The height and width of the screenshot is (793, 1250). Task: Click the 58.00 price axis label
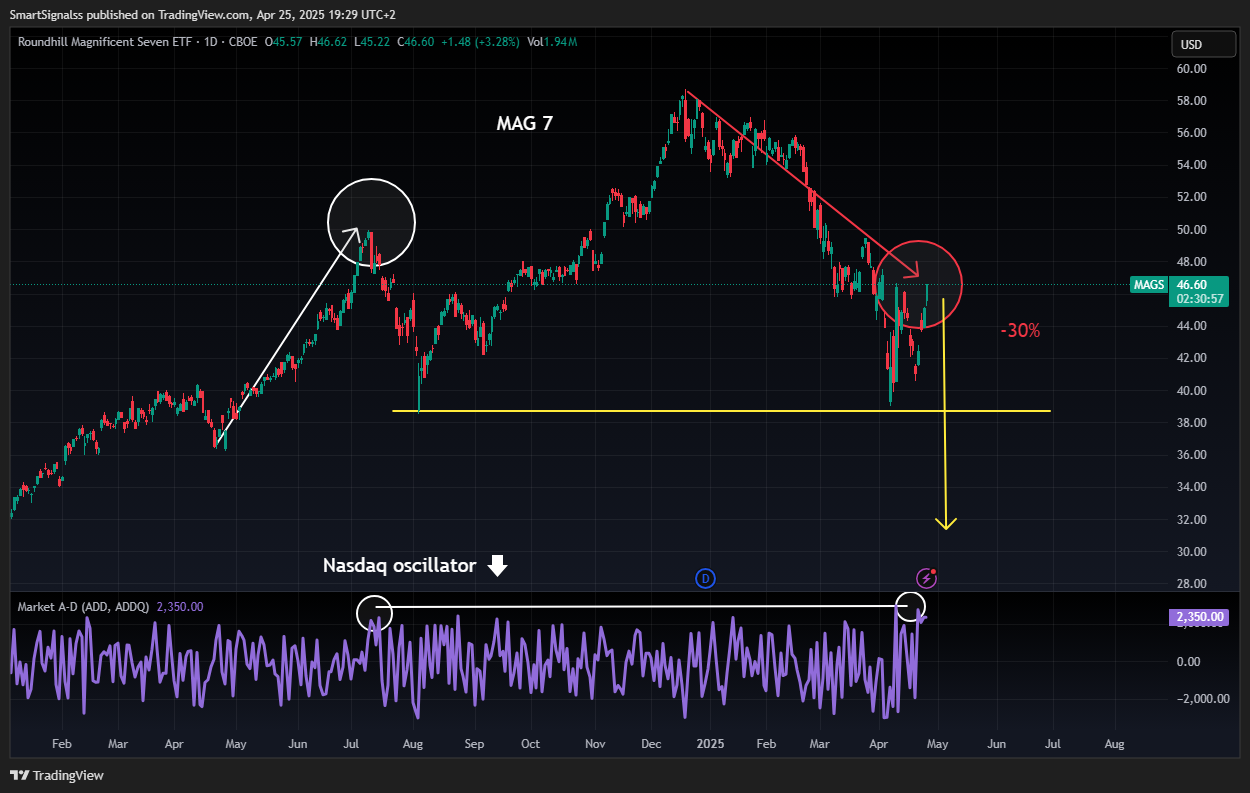[x=1192, y=101]
